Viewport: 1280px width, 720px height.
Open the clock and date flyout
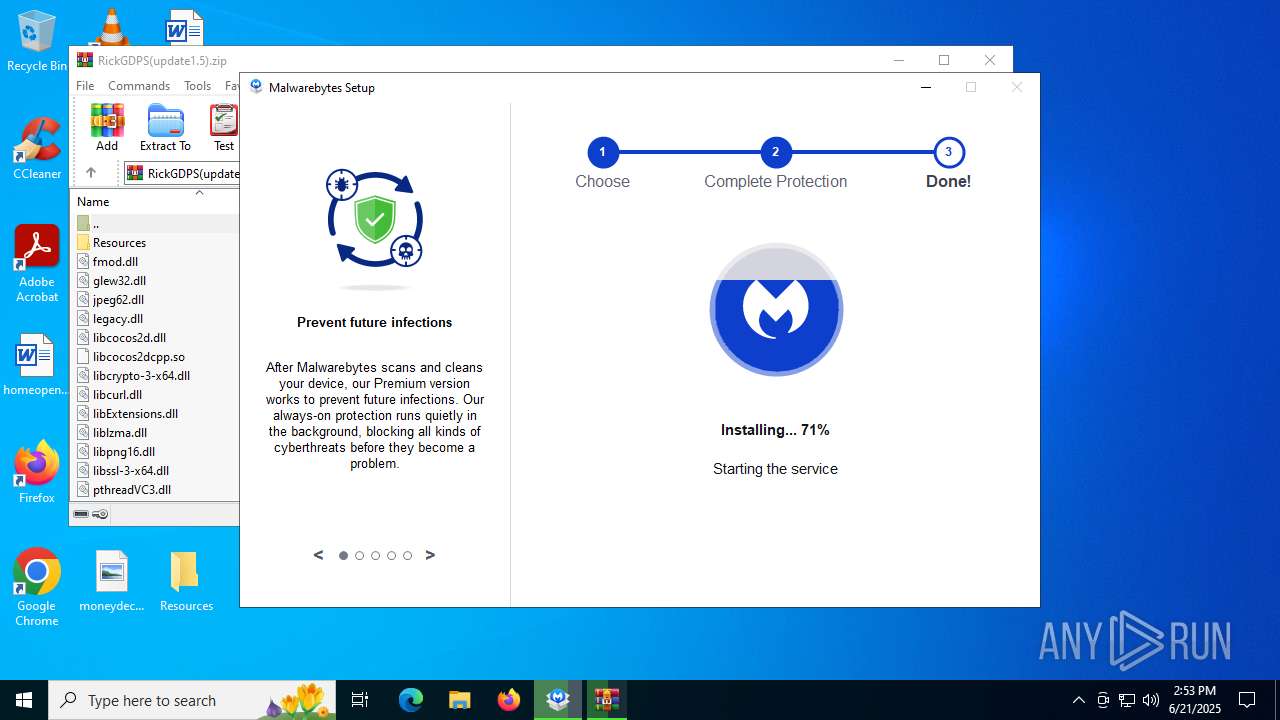coord(1195,700)
